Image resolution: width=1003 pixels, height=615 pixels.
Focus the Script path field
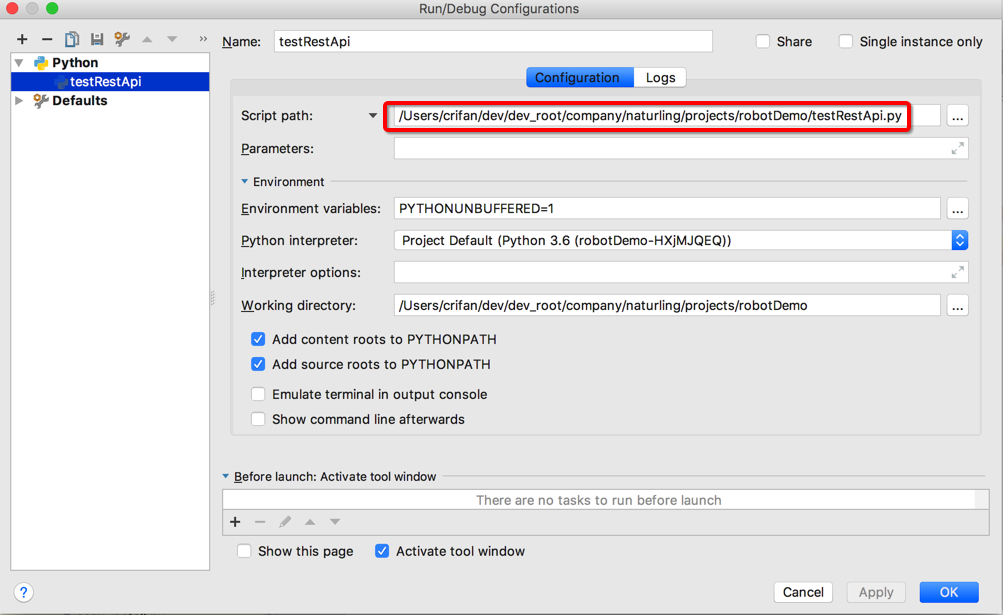667,116
